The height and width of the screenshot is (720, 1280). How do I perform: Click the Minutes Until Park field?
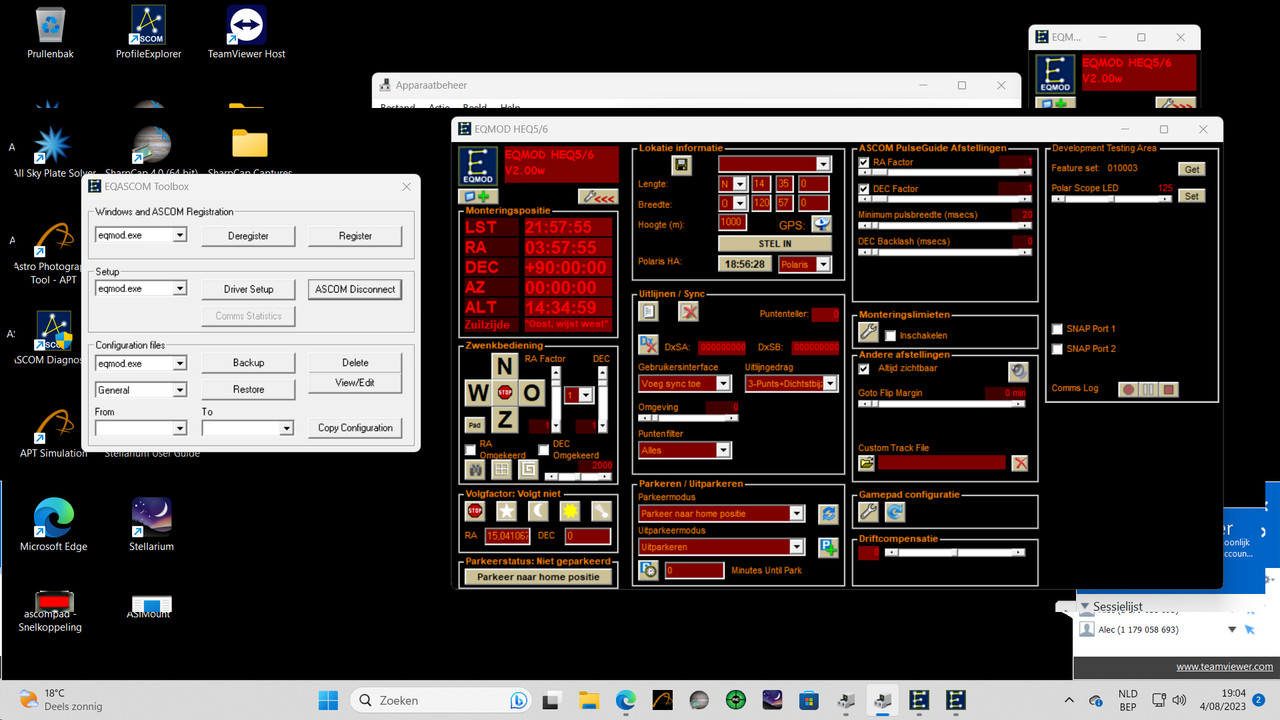(x=694, y=570)
